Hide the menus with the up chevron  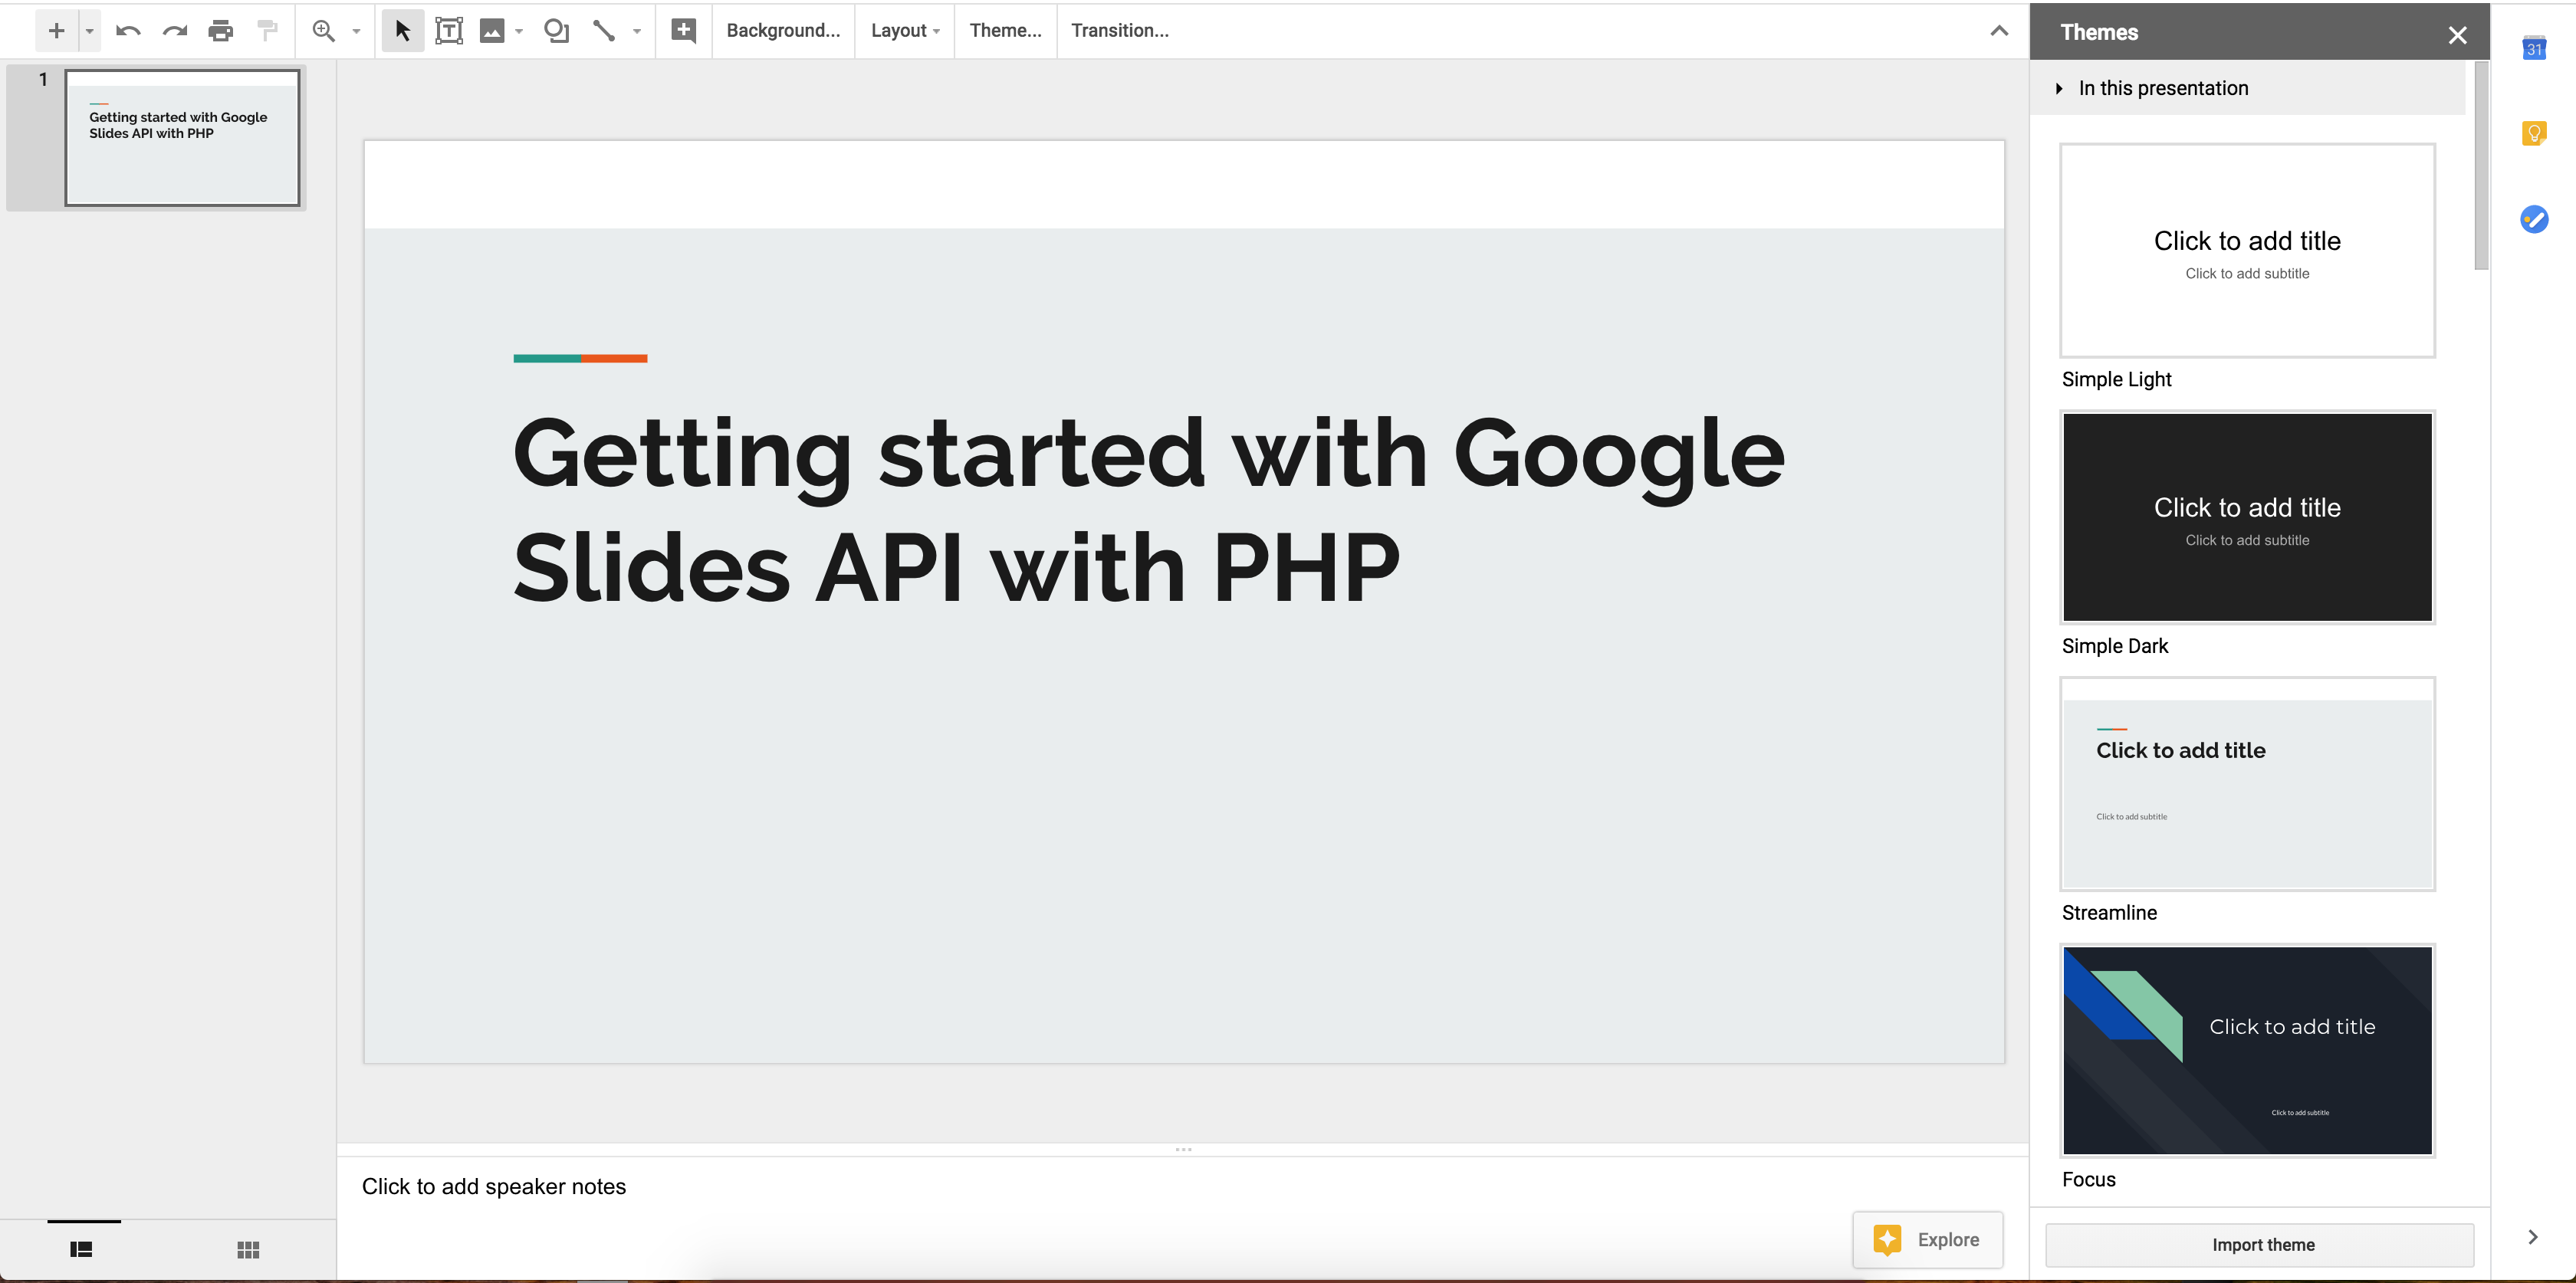click(1999, 31)
